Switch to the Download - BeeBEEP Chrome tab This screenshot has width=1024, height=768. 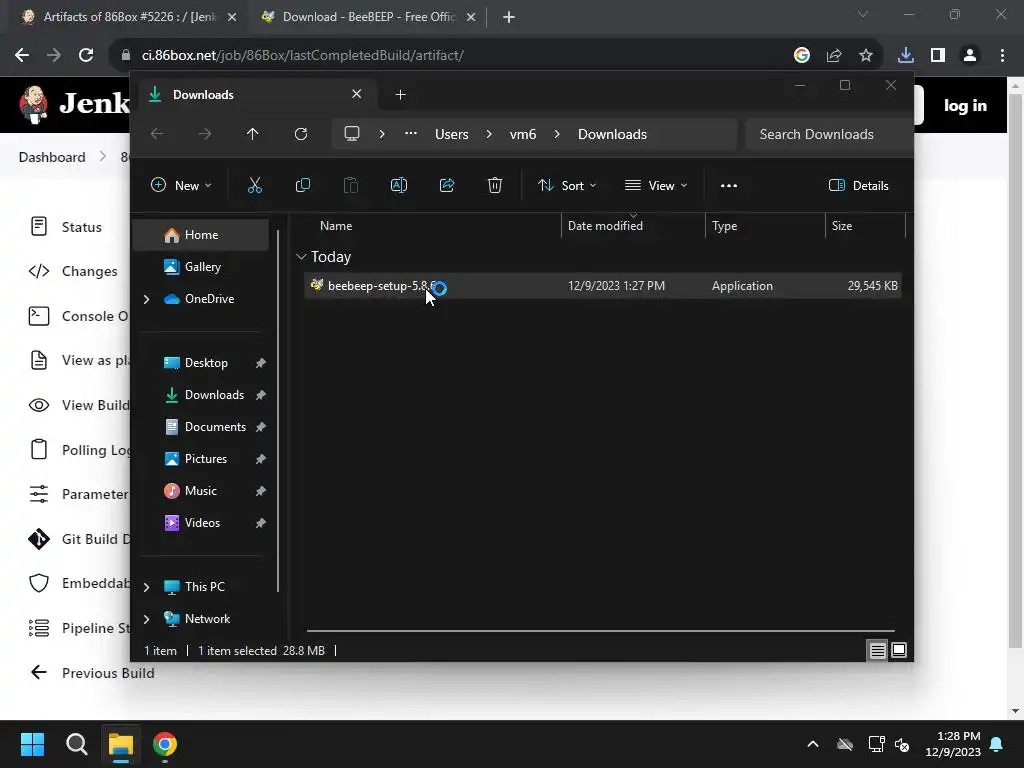point(367,17)
